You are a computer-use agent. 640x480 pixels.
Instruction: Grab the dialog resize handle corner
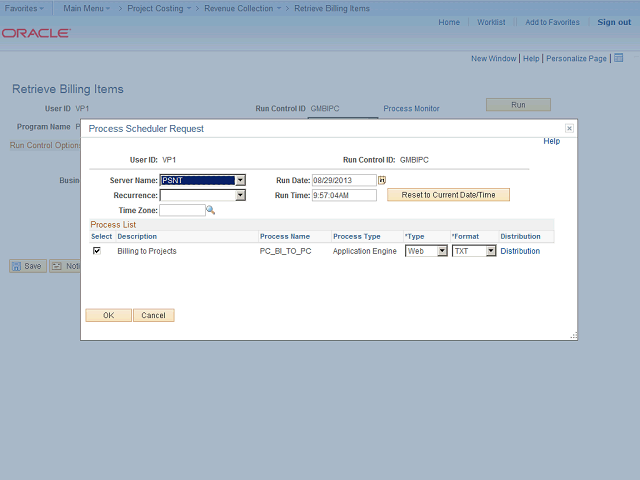coord(573,336)
